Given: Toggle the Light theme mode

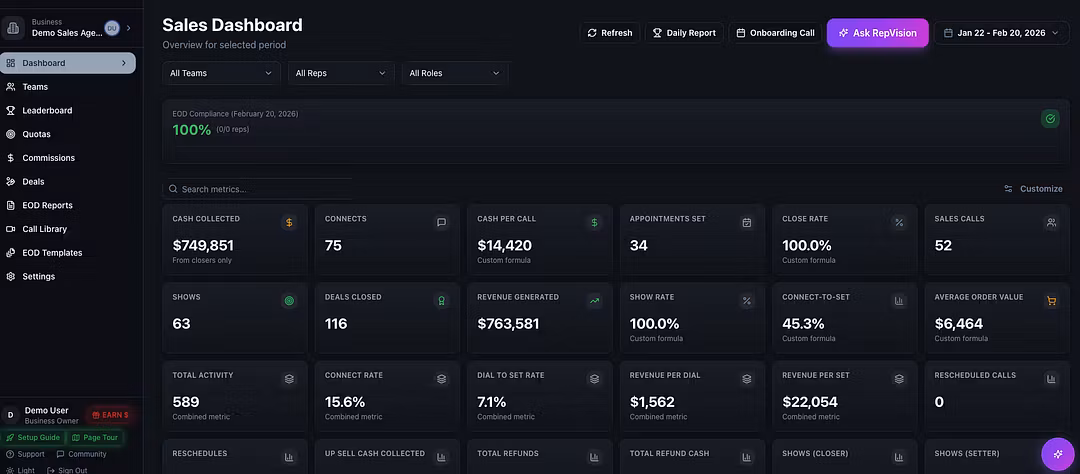Looking at the screenshot, I should pyautogui.click(x=20, y=470).
